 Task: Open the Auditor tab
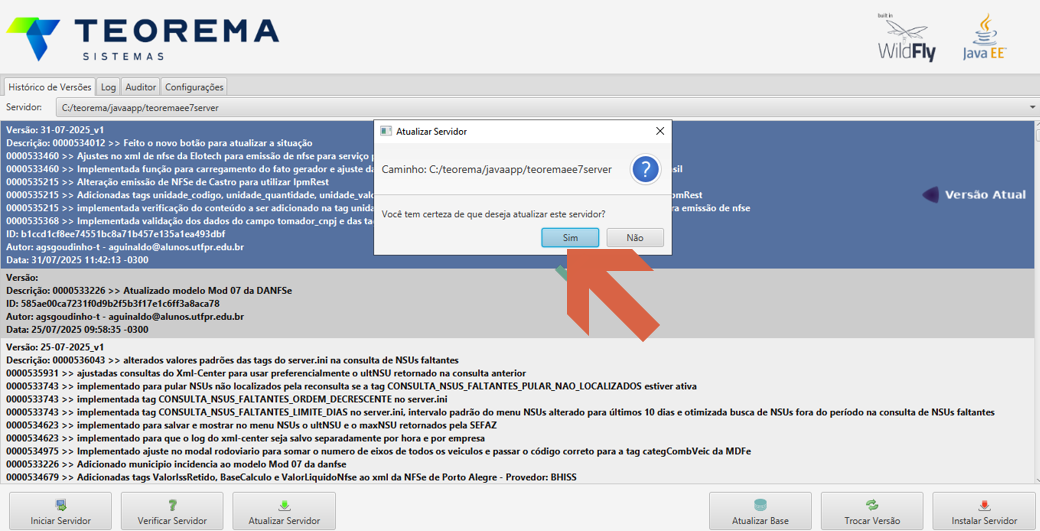click(141, 87)
